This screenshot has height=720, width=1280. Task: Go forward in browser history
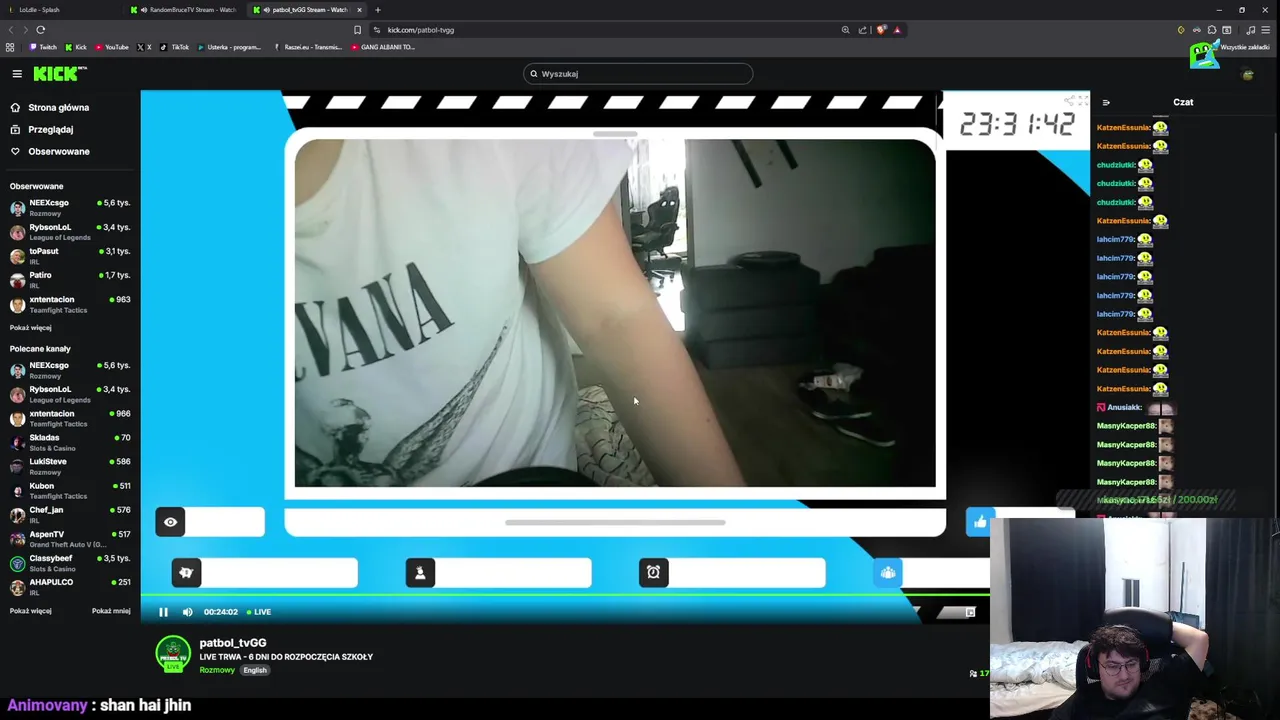click(x=25, y=30)
